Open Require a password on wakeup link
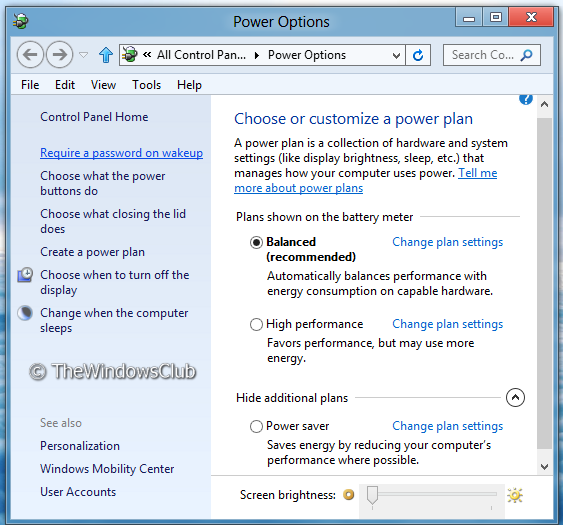Viewport: 563px width, 525px height. pyautogui.click(x=121, y=153)
